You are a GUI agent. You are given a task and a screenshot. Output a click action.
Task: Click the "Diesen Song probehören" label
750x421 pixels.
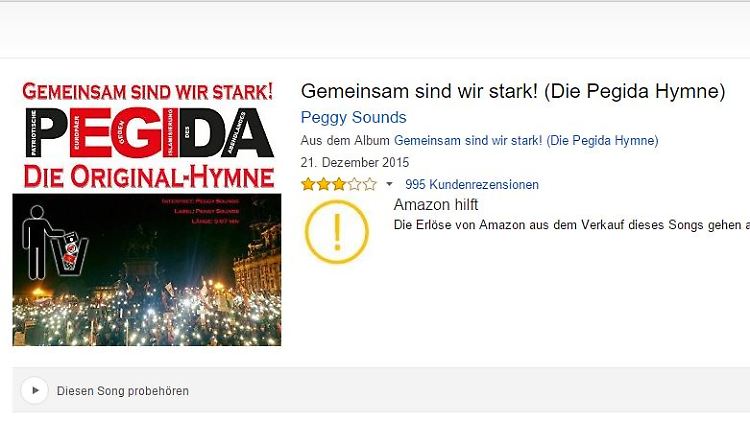[x=123, y=391]
